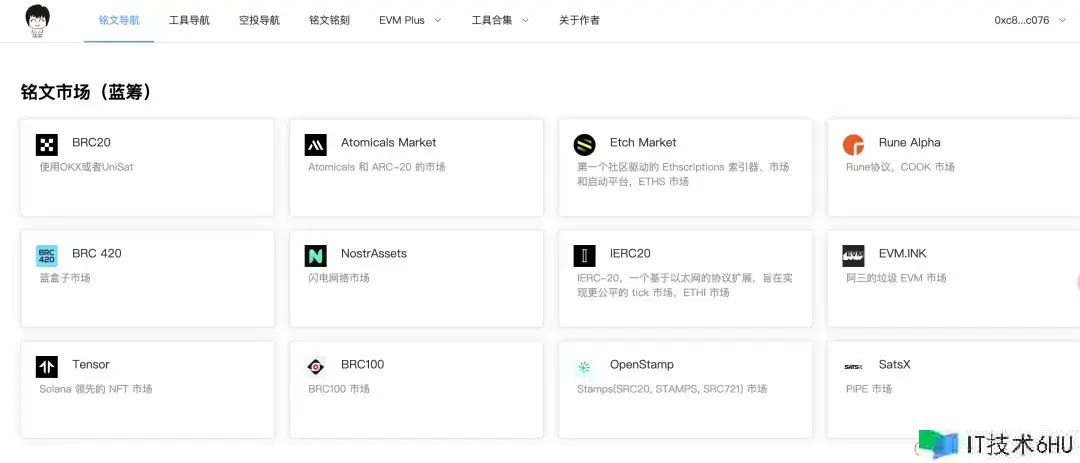Open the Atomicals Market title link
Viewport: 1080px width, 463px height.
tap(388, 143)
